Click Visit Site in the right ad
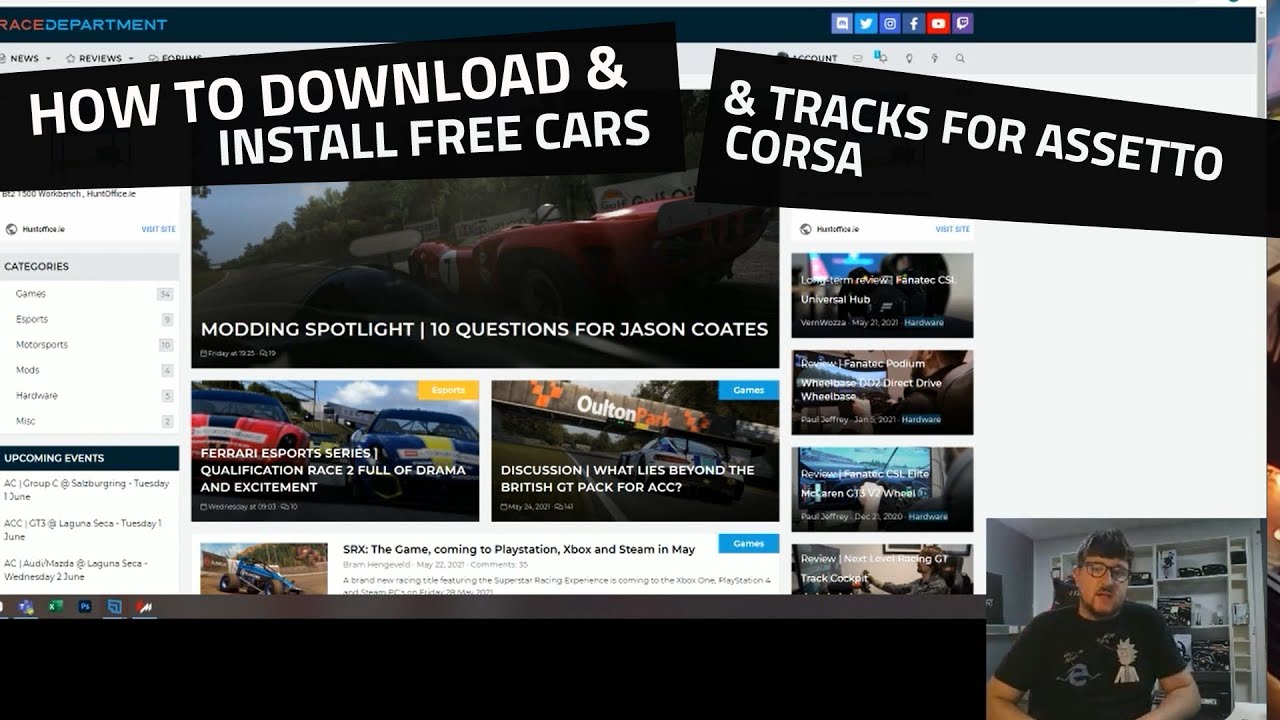This screenshot has height=720, width=1280. click(953, 229)
